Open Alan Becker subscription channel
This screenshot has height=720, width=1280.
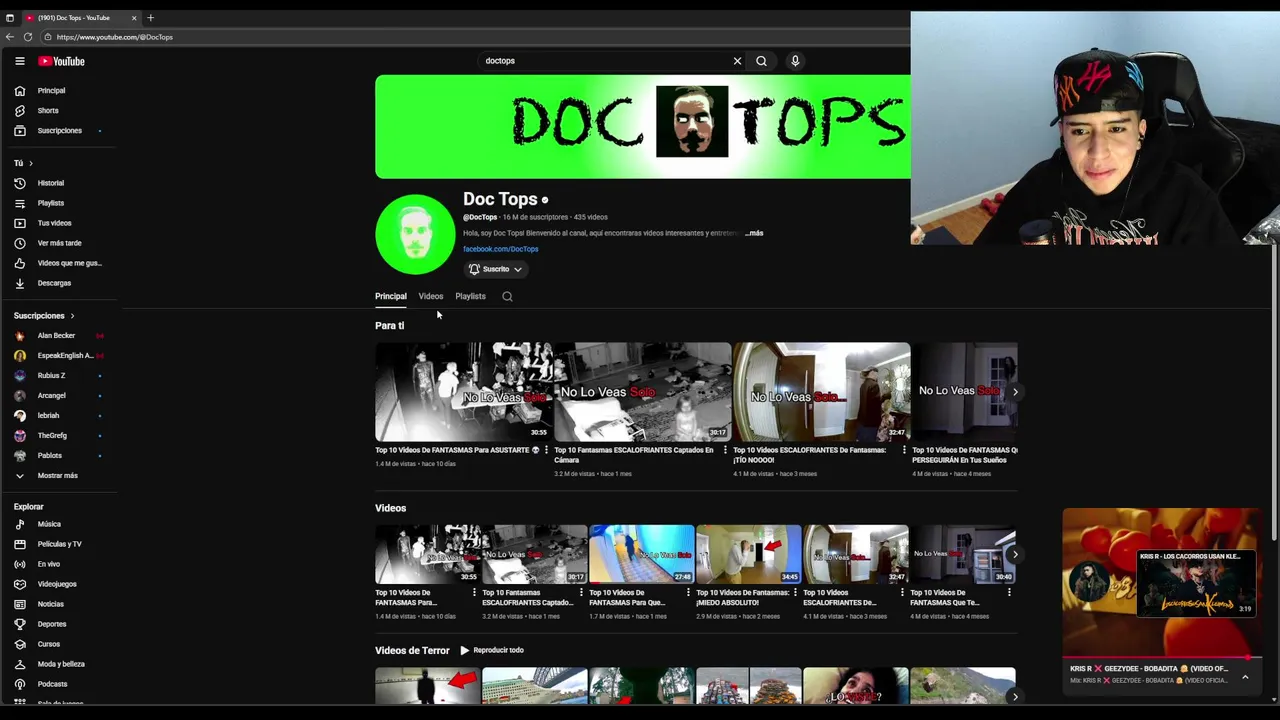[x=57, y=336]
